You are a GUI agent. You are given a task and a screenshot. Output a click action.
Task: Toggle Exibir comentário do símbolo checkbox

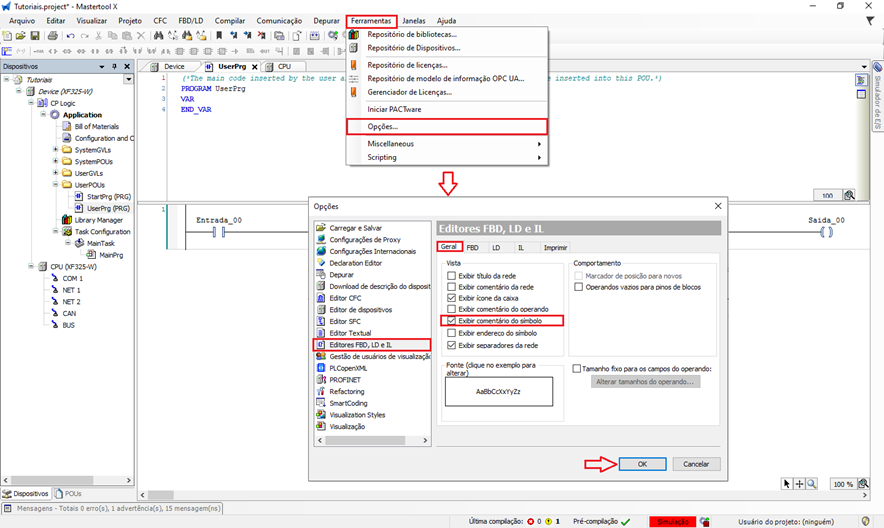click(451, 321)
